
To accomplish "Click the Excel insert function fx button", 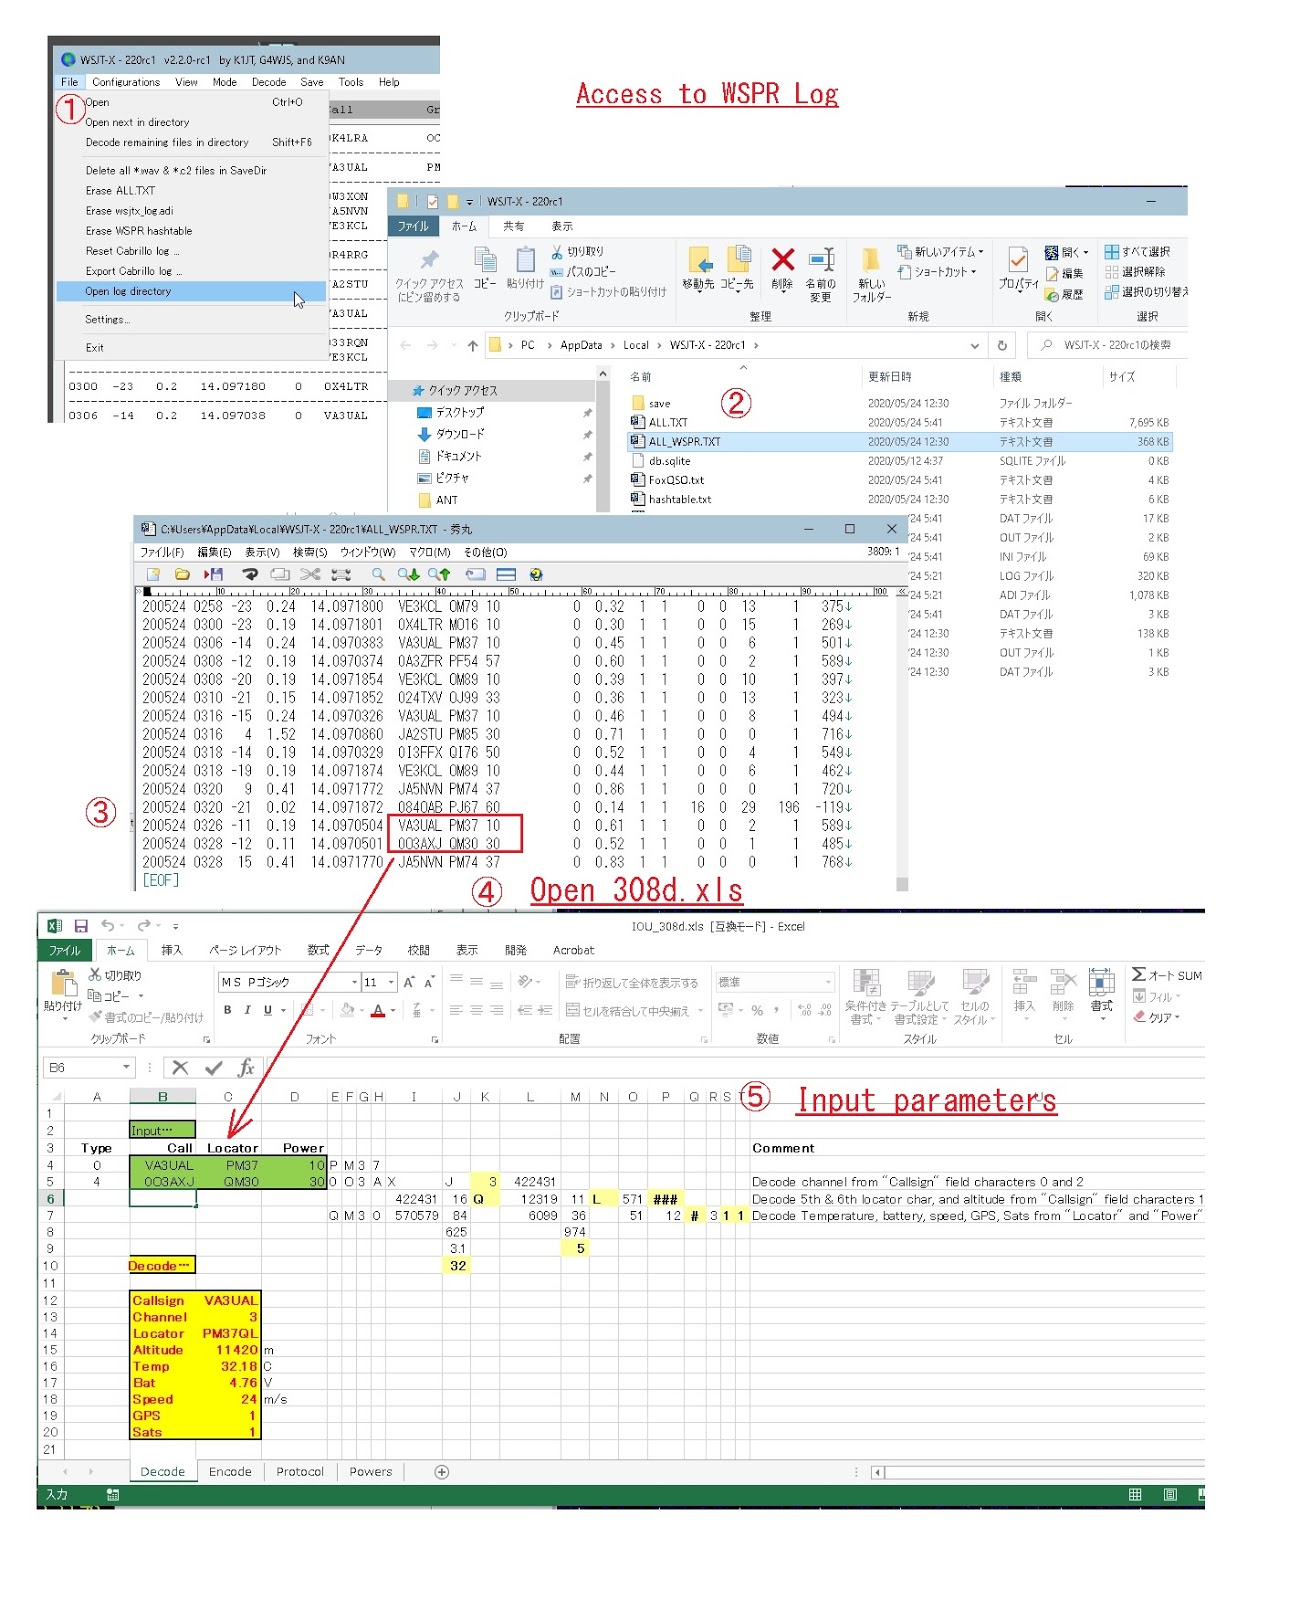I will (x=246, y=1068).
